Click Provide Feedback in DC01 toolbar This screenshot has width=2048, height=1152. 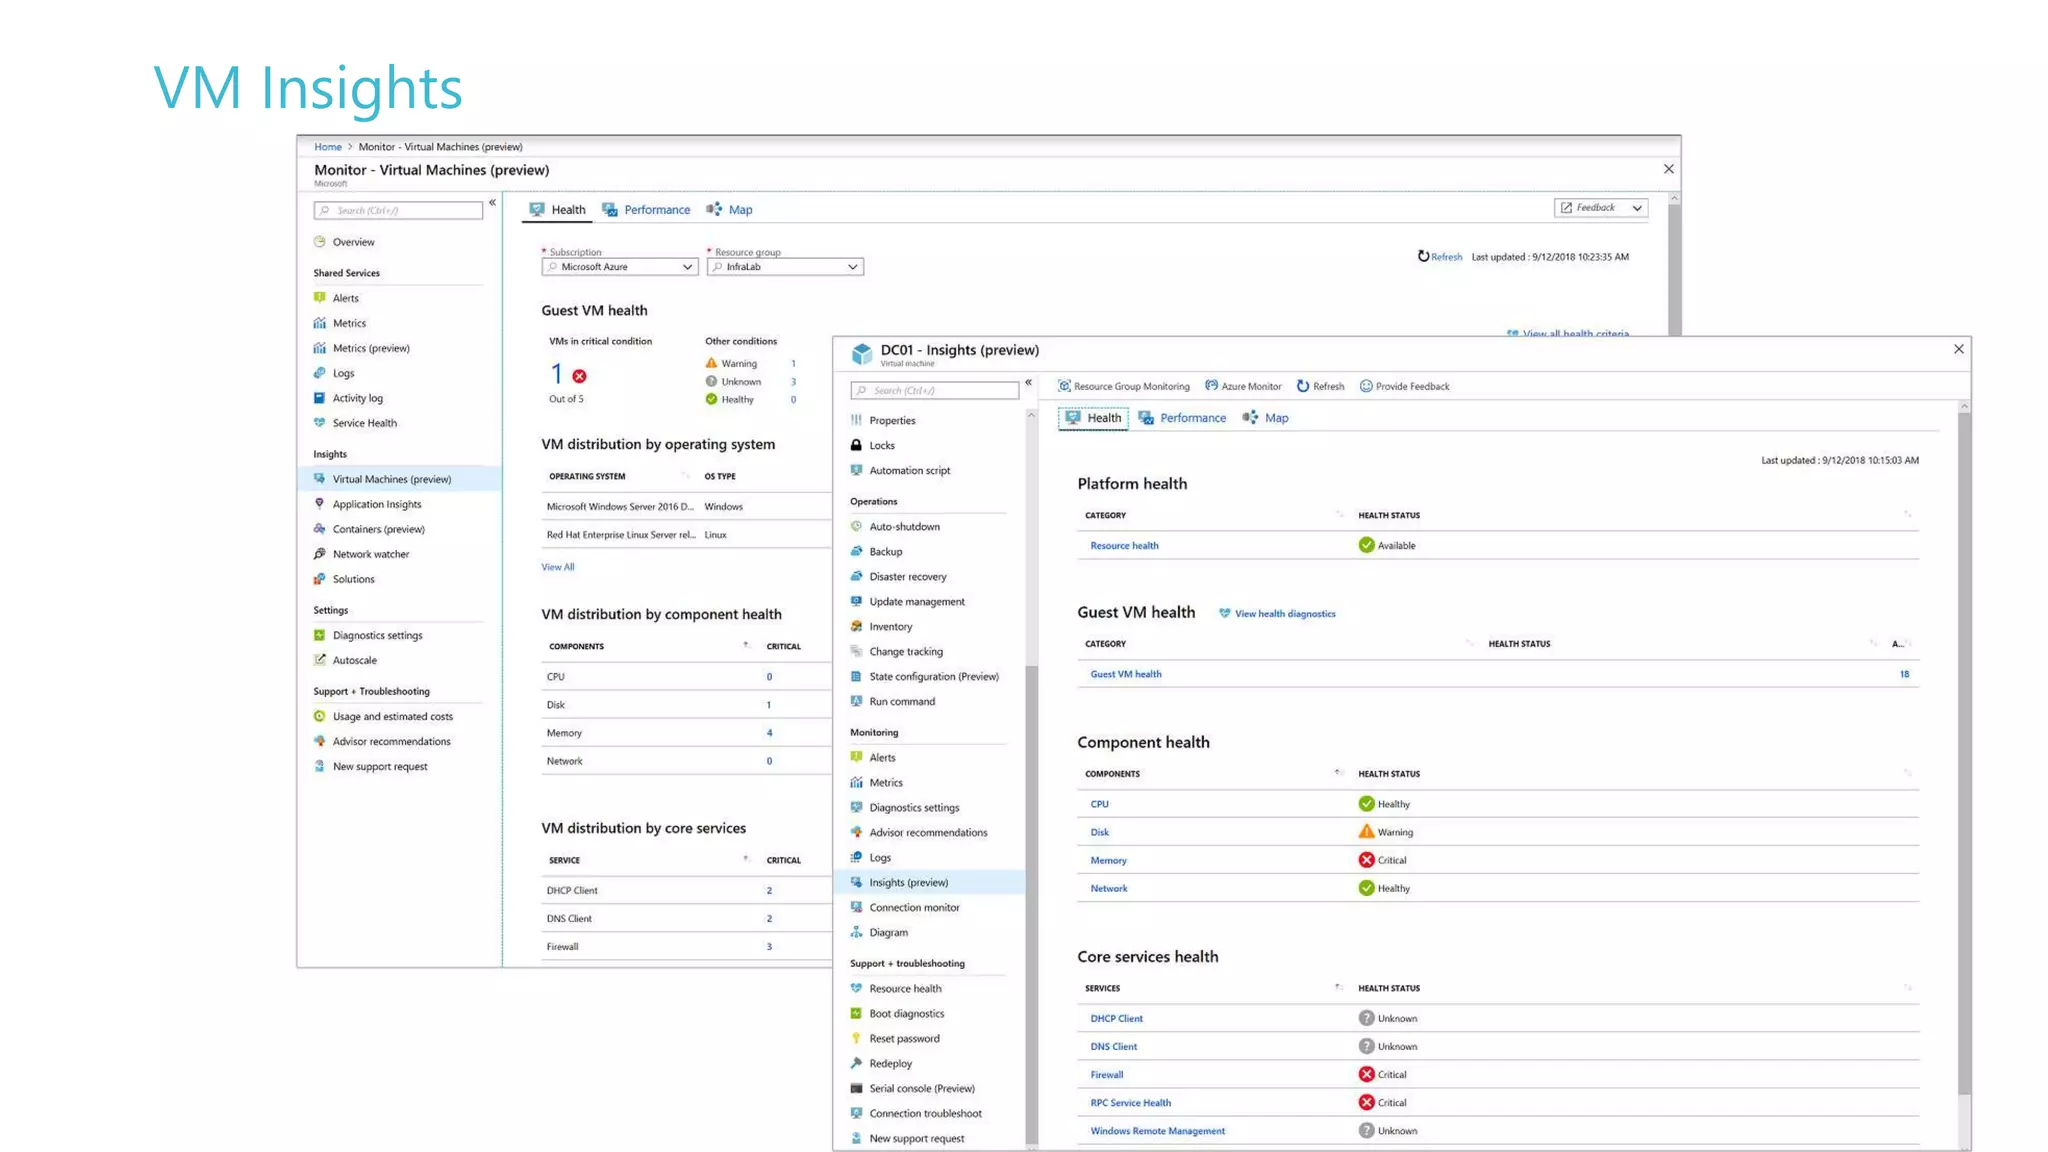click(x=1404, y=387)
